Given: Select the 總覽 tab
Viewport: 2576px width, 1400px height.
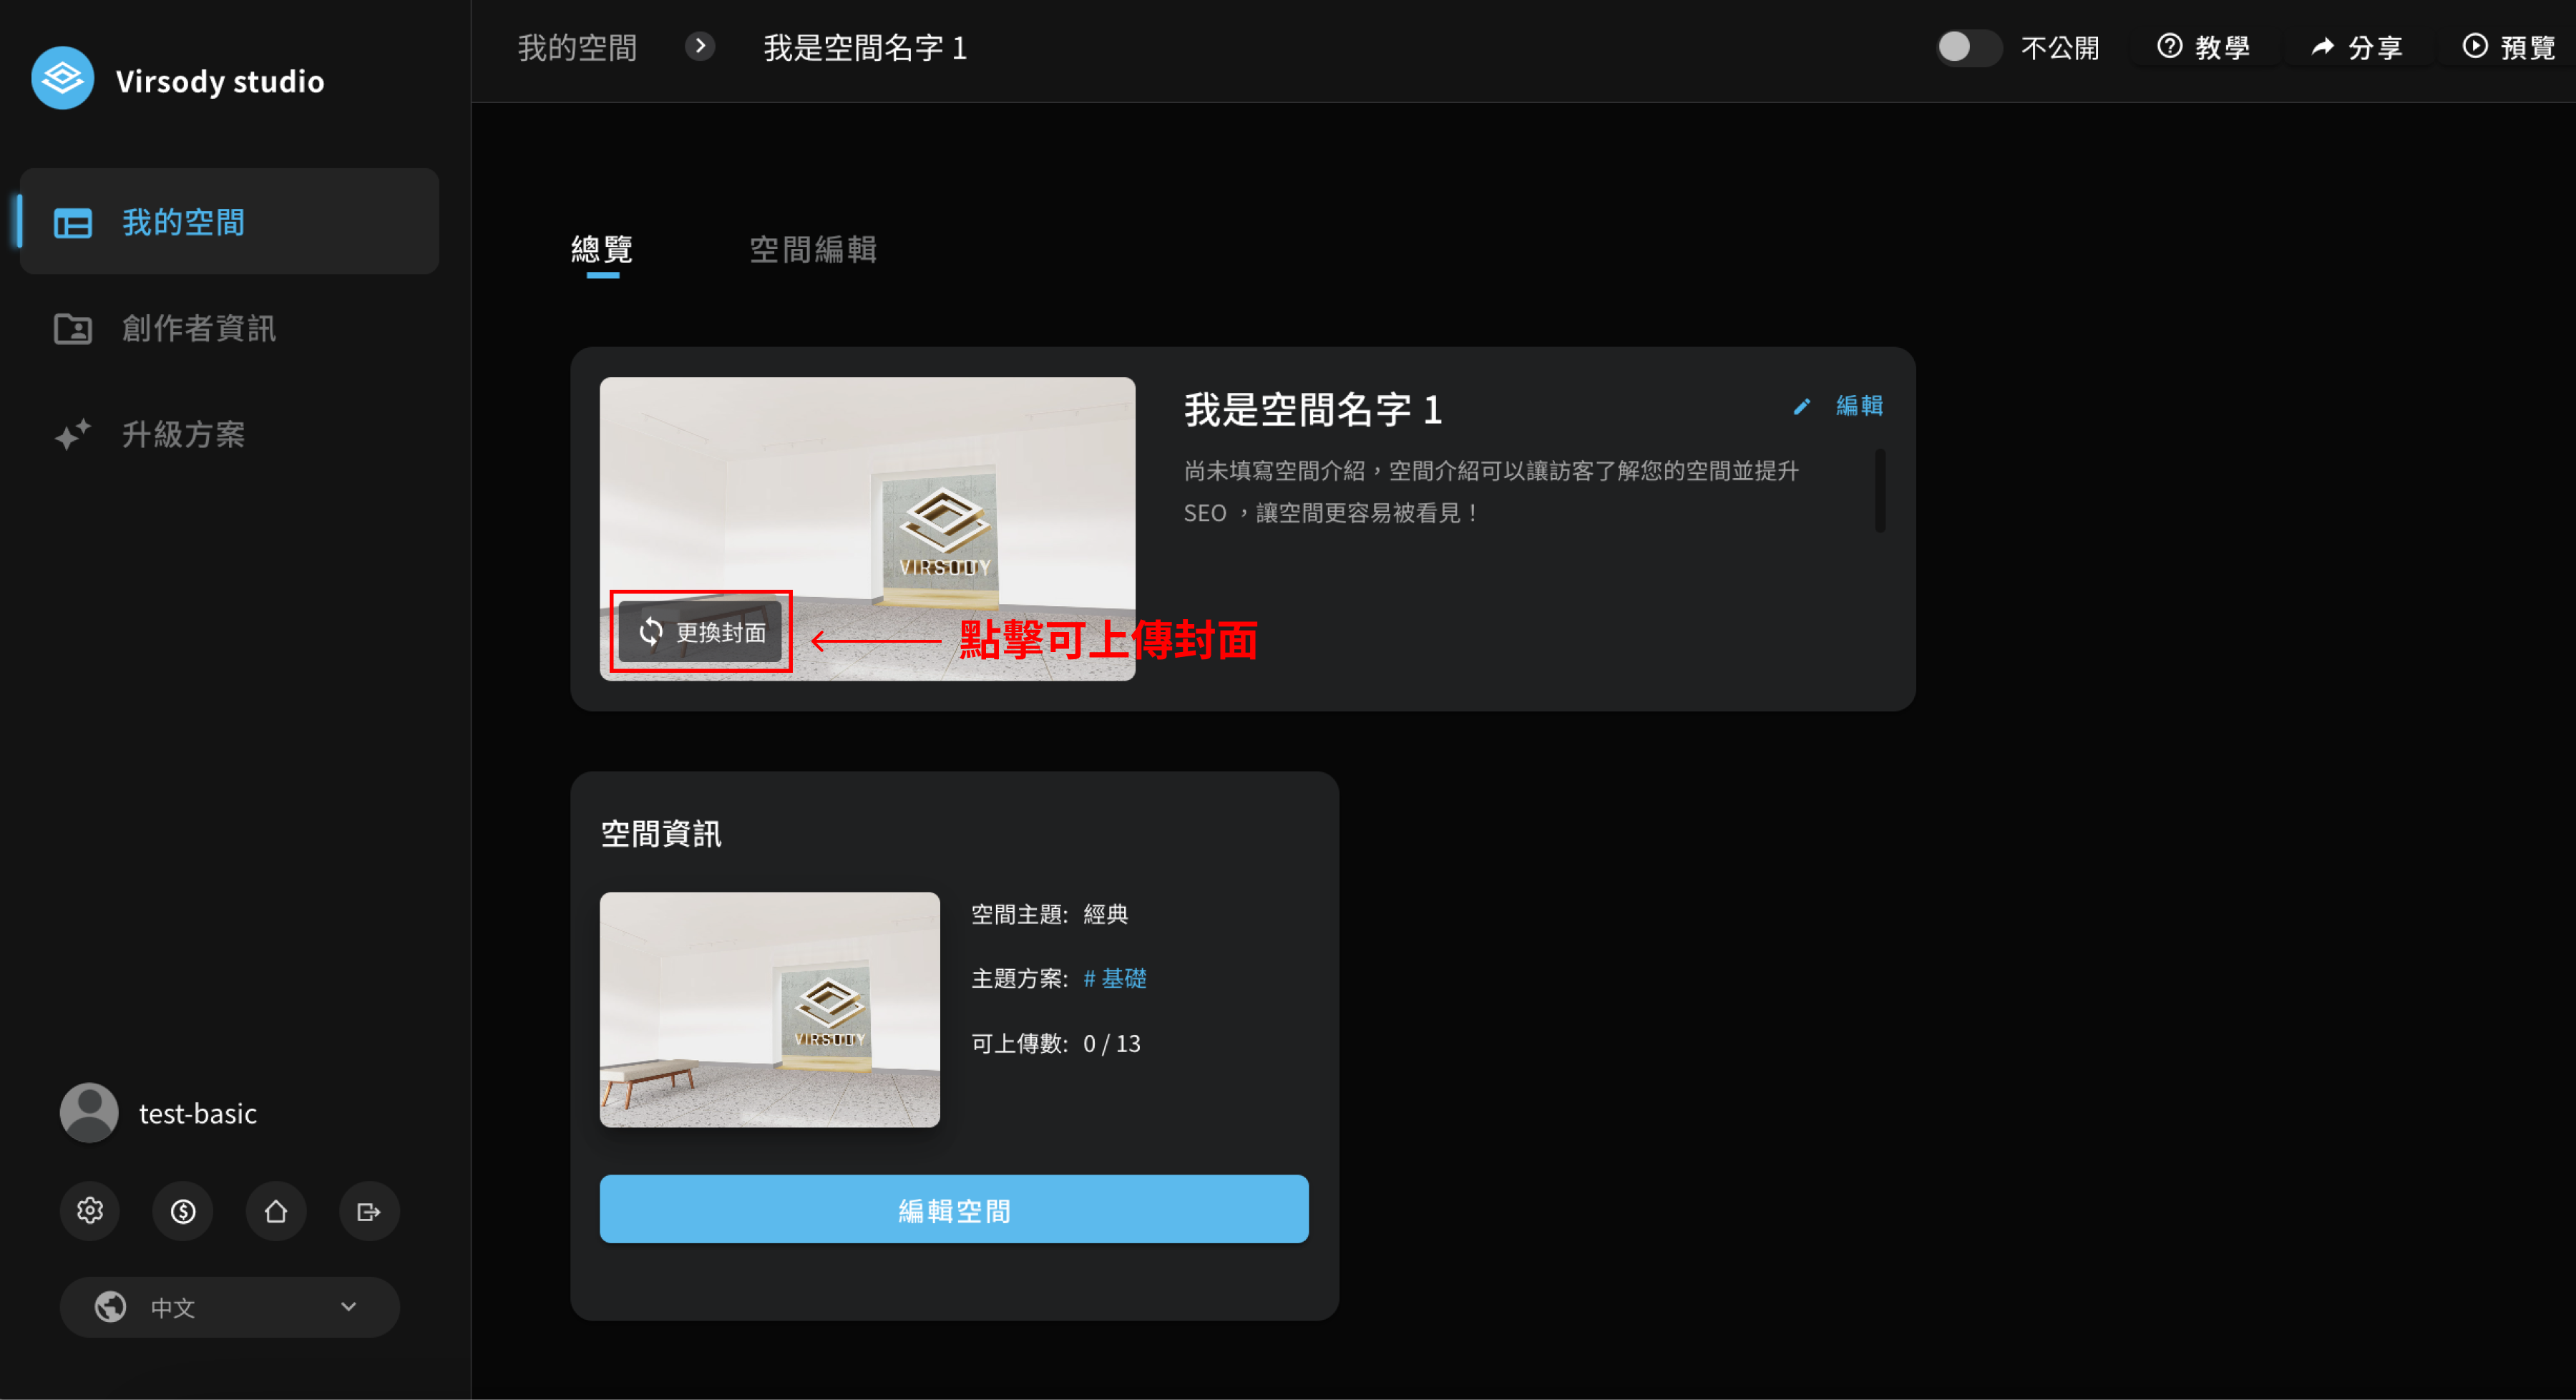Looking at the screenshot, I should coord(602,249).
